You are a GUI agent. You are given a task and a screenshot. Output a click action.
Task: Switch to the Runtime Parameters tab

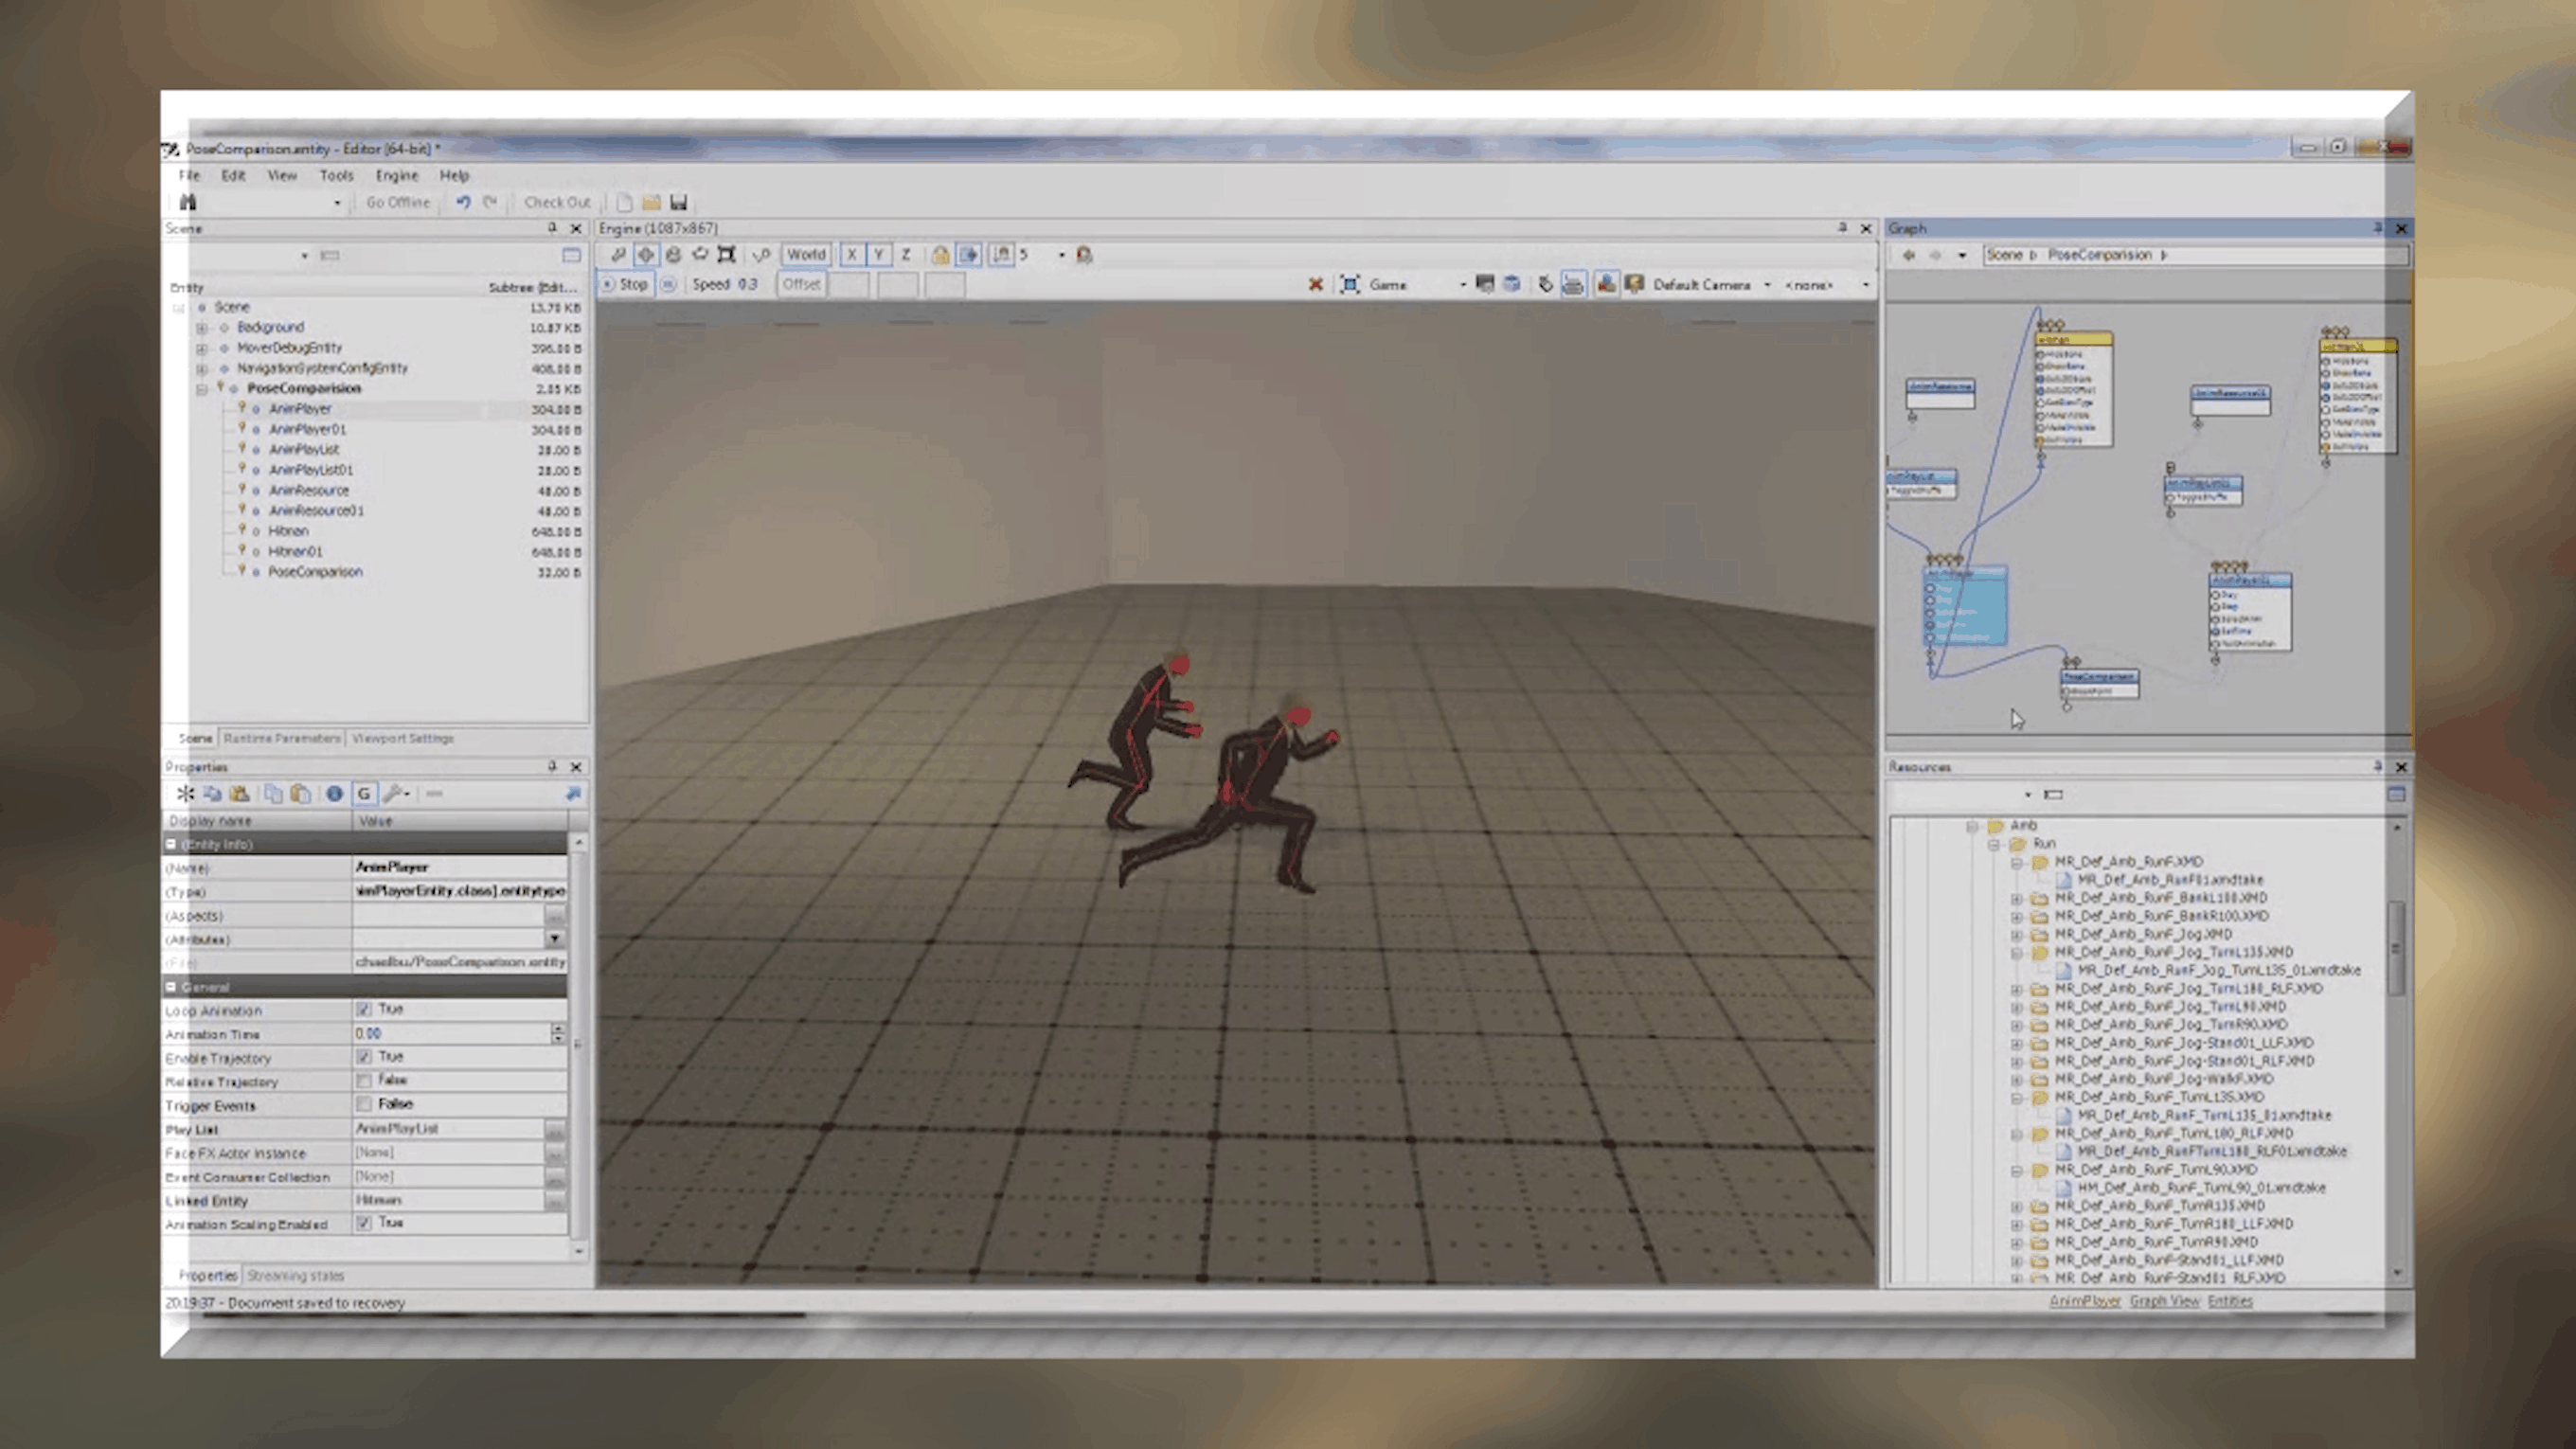(x=282, y=738)
